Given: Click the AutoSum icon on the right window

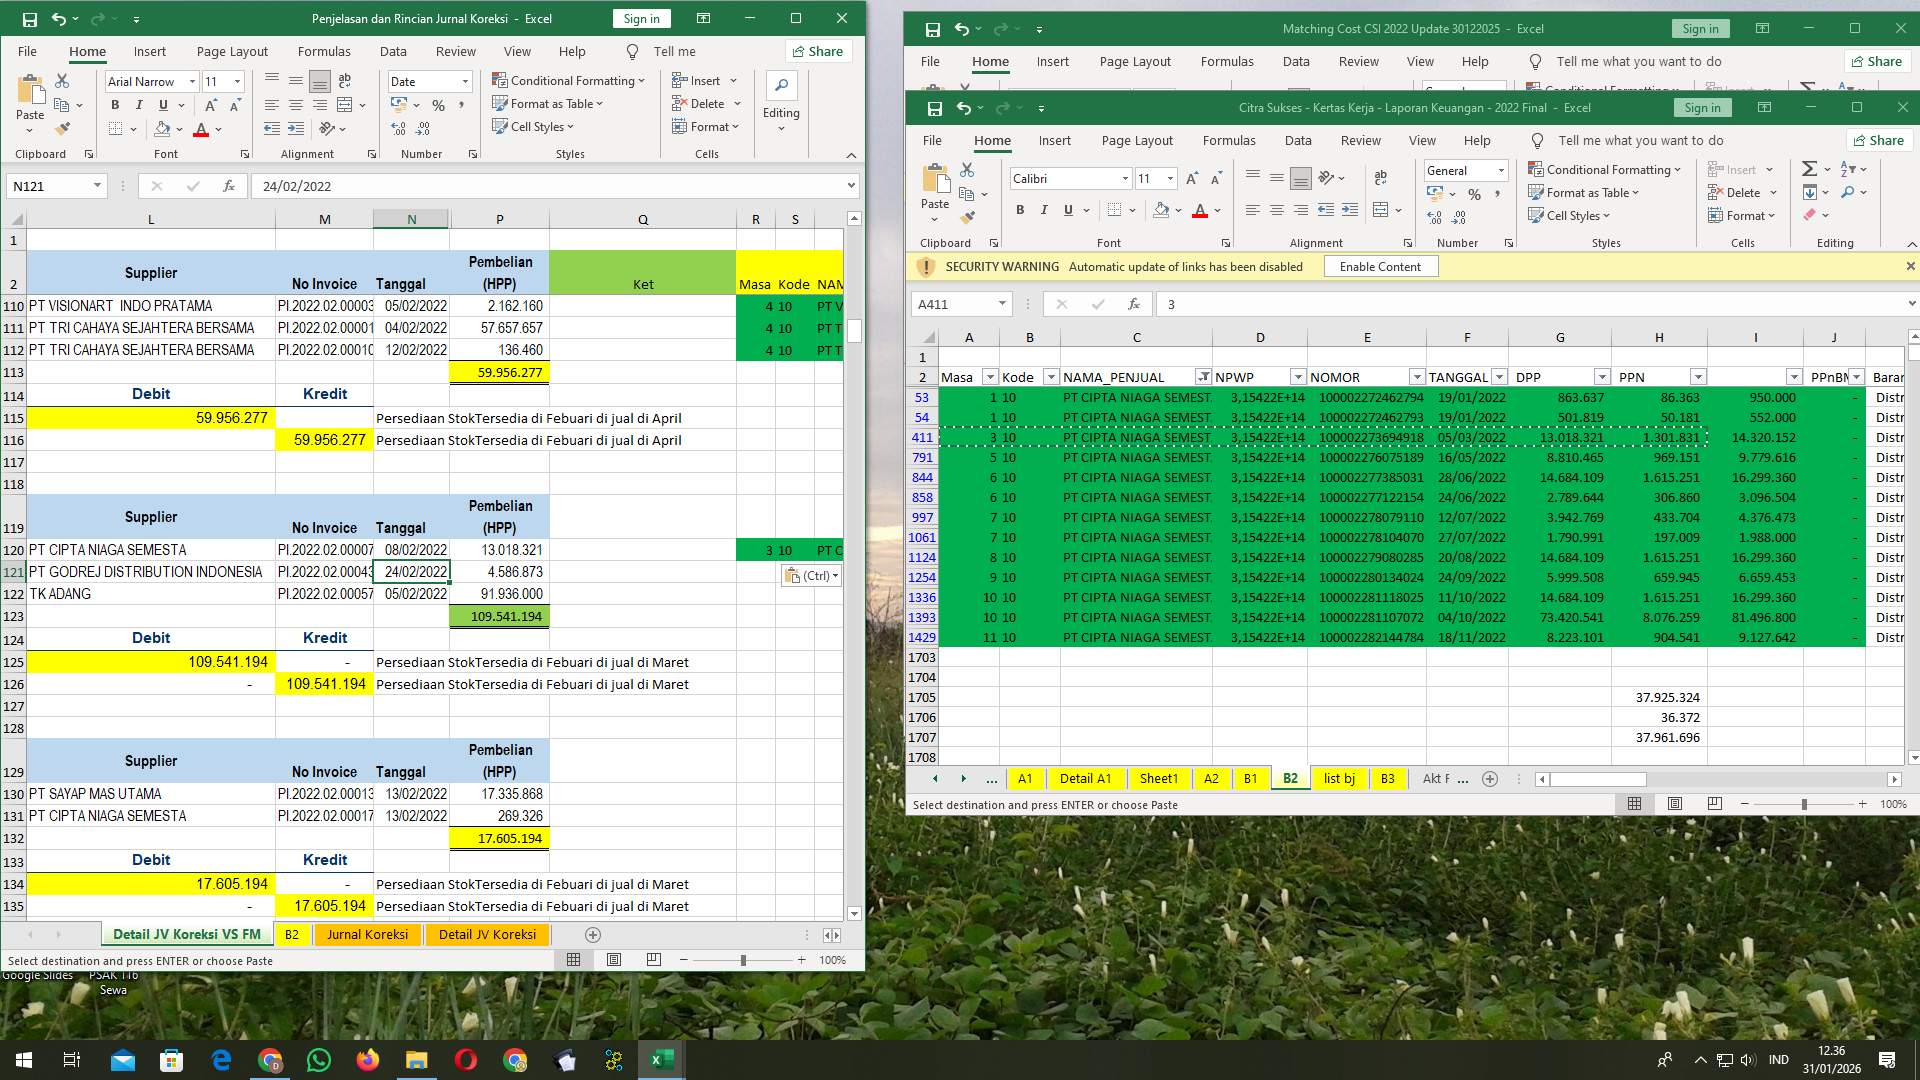Looking at the screenshot, I should (x=1810, y=170).
